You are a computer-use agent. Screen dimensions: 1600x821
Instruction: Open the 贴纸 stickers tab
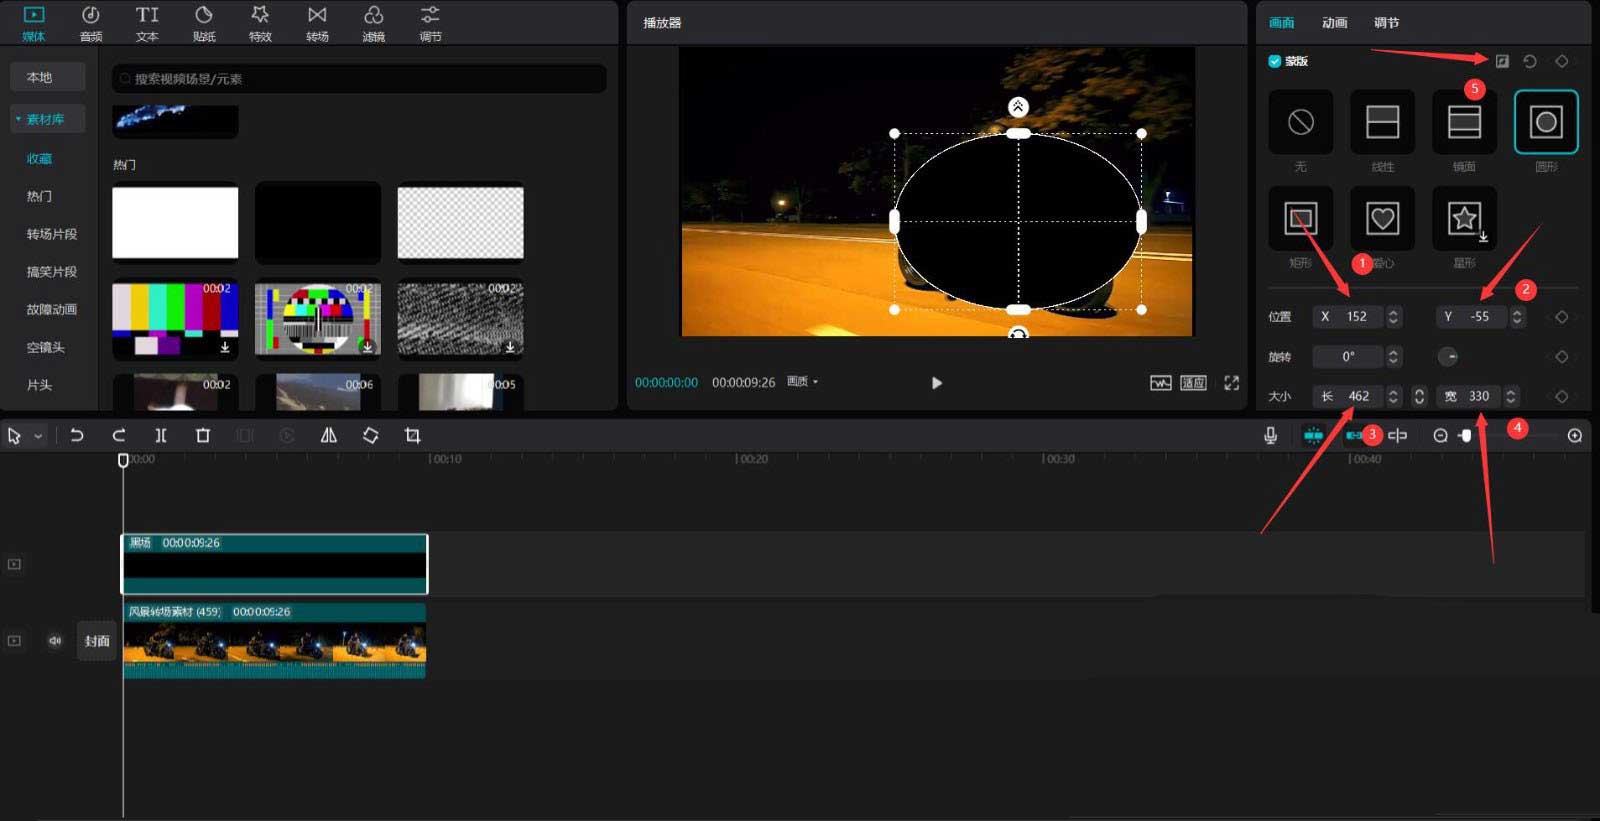tap(204, 23)
